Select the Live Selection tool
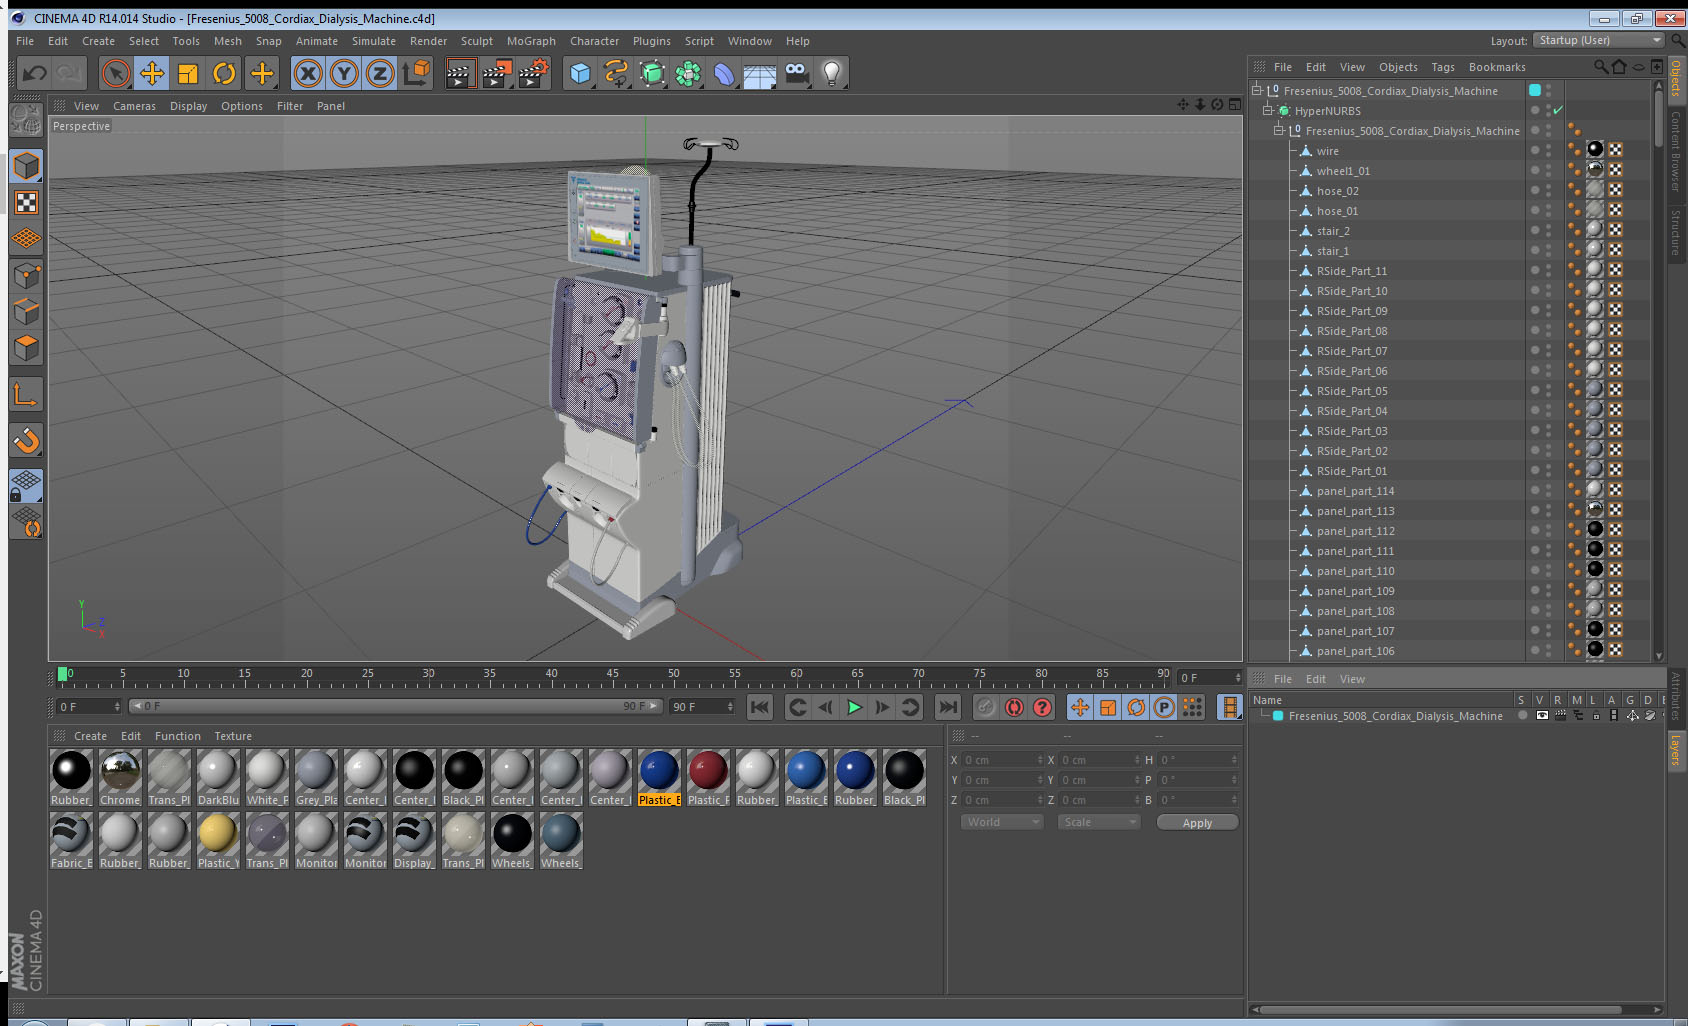 pos(116,73)
